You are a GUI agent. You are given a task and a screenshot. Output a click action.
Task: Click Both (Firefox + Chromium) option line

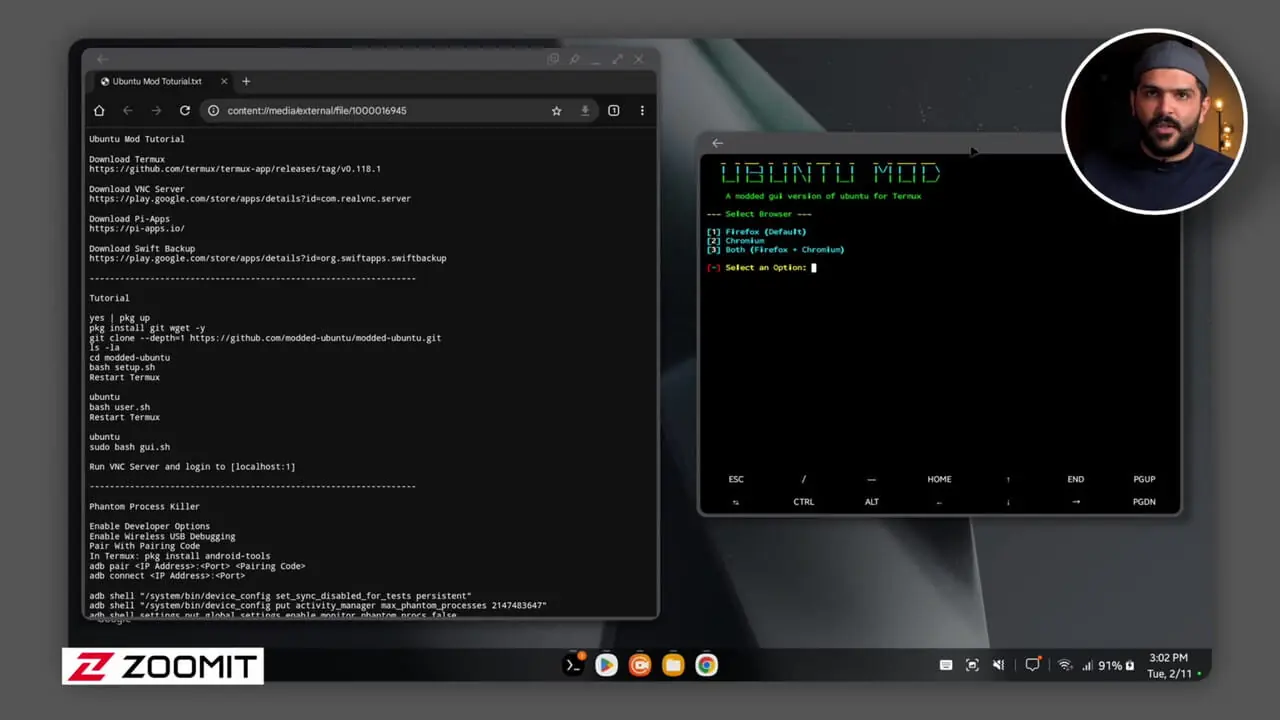(775, 250)
